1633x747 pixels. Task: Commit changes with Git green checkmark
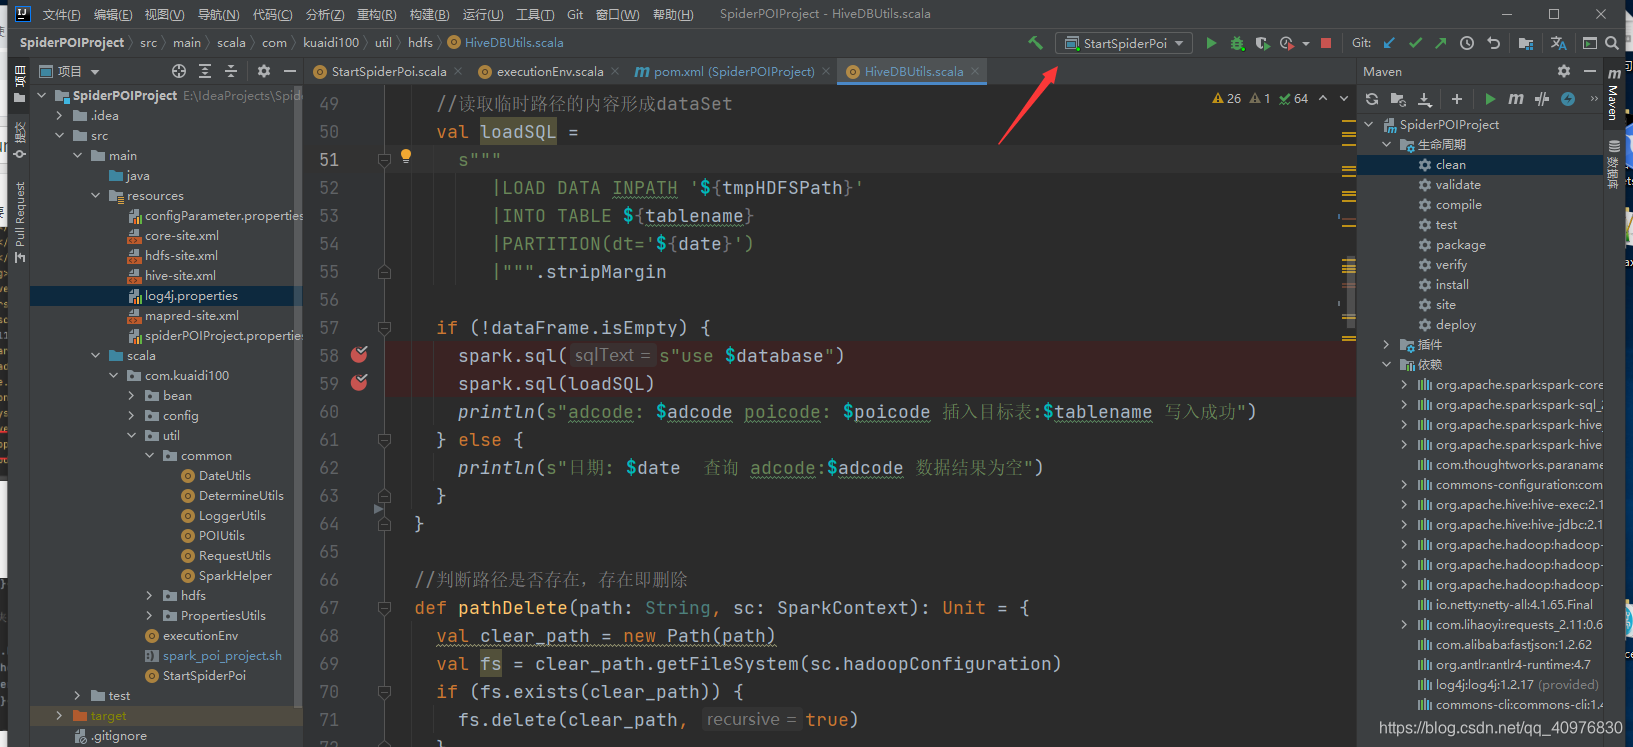[x=1415, y=43]
